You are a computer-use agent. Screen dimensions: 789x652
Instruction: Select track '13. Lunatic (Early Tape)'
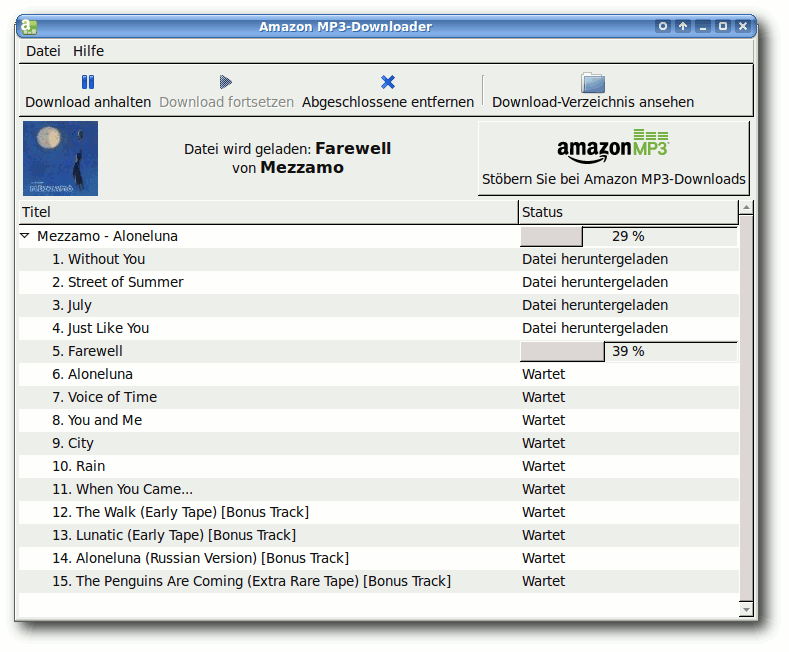coord(174,535)
